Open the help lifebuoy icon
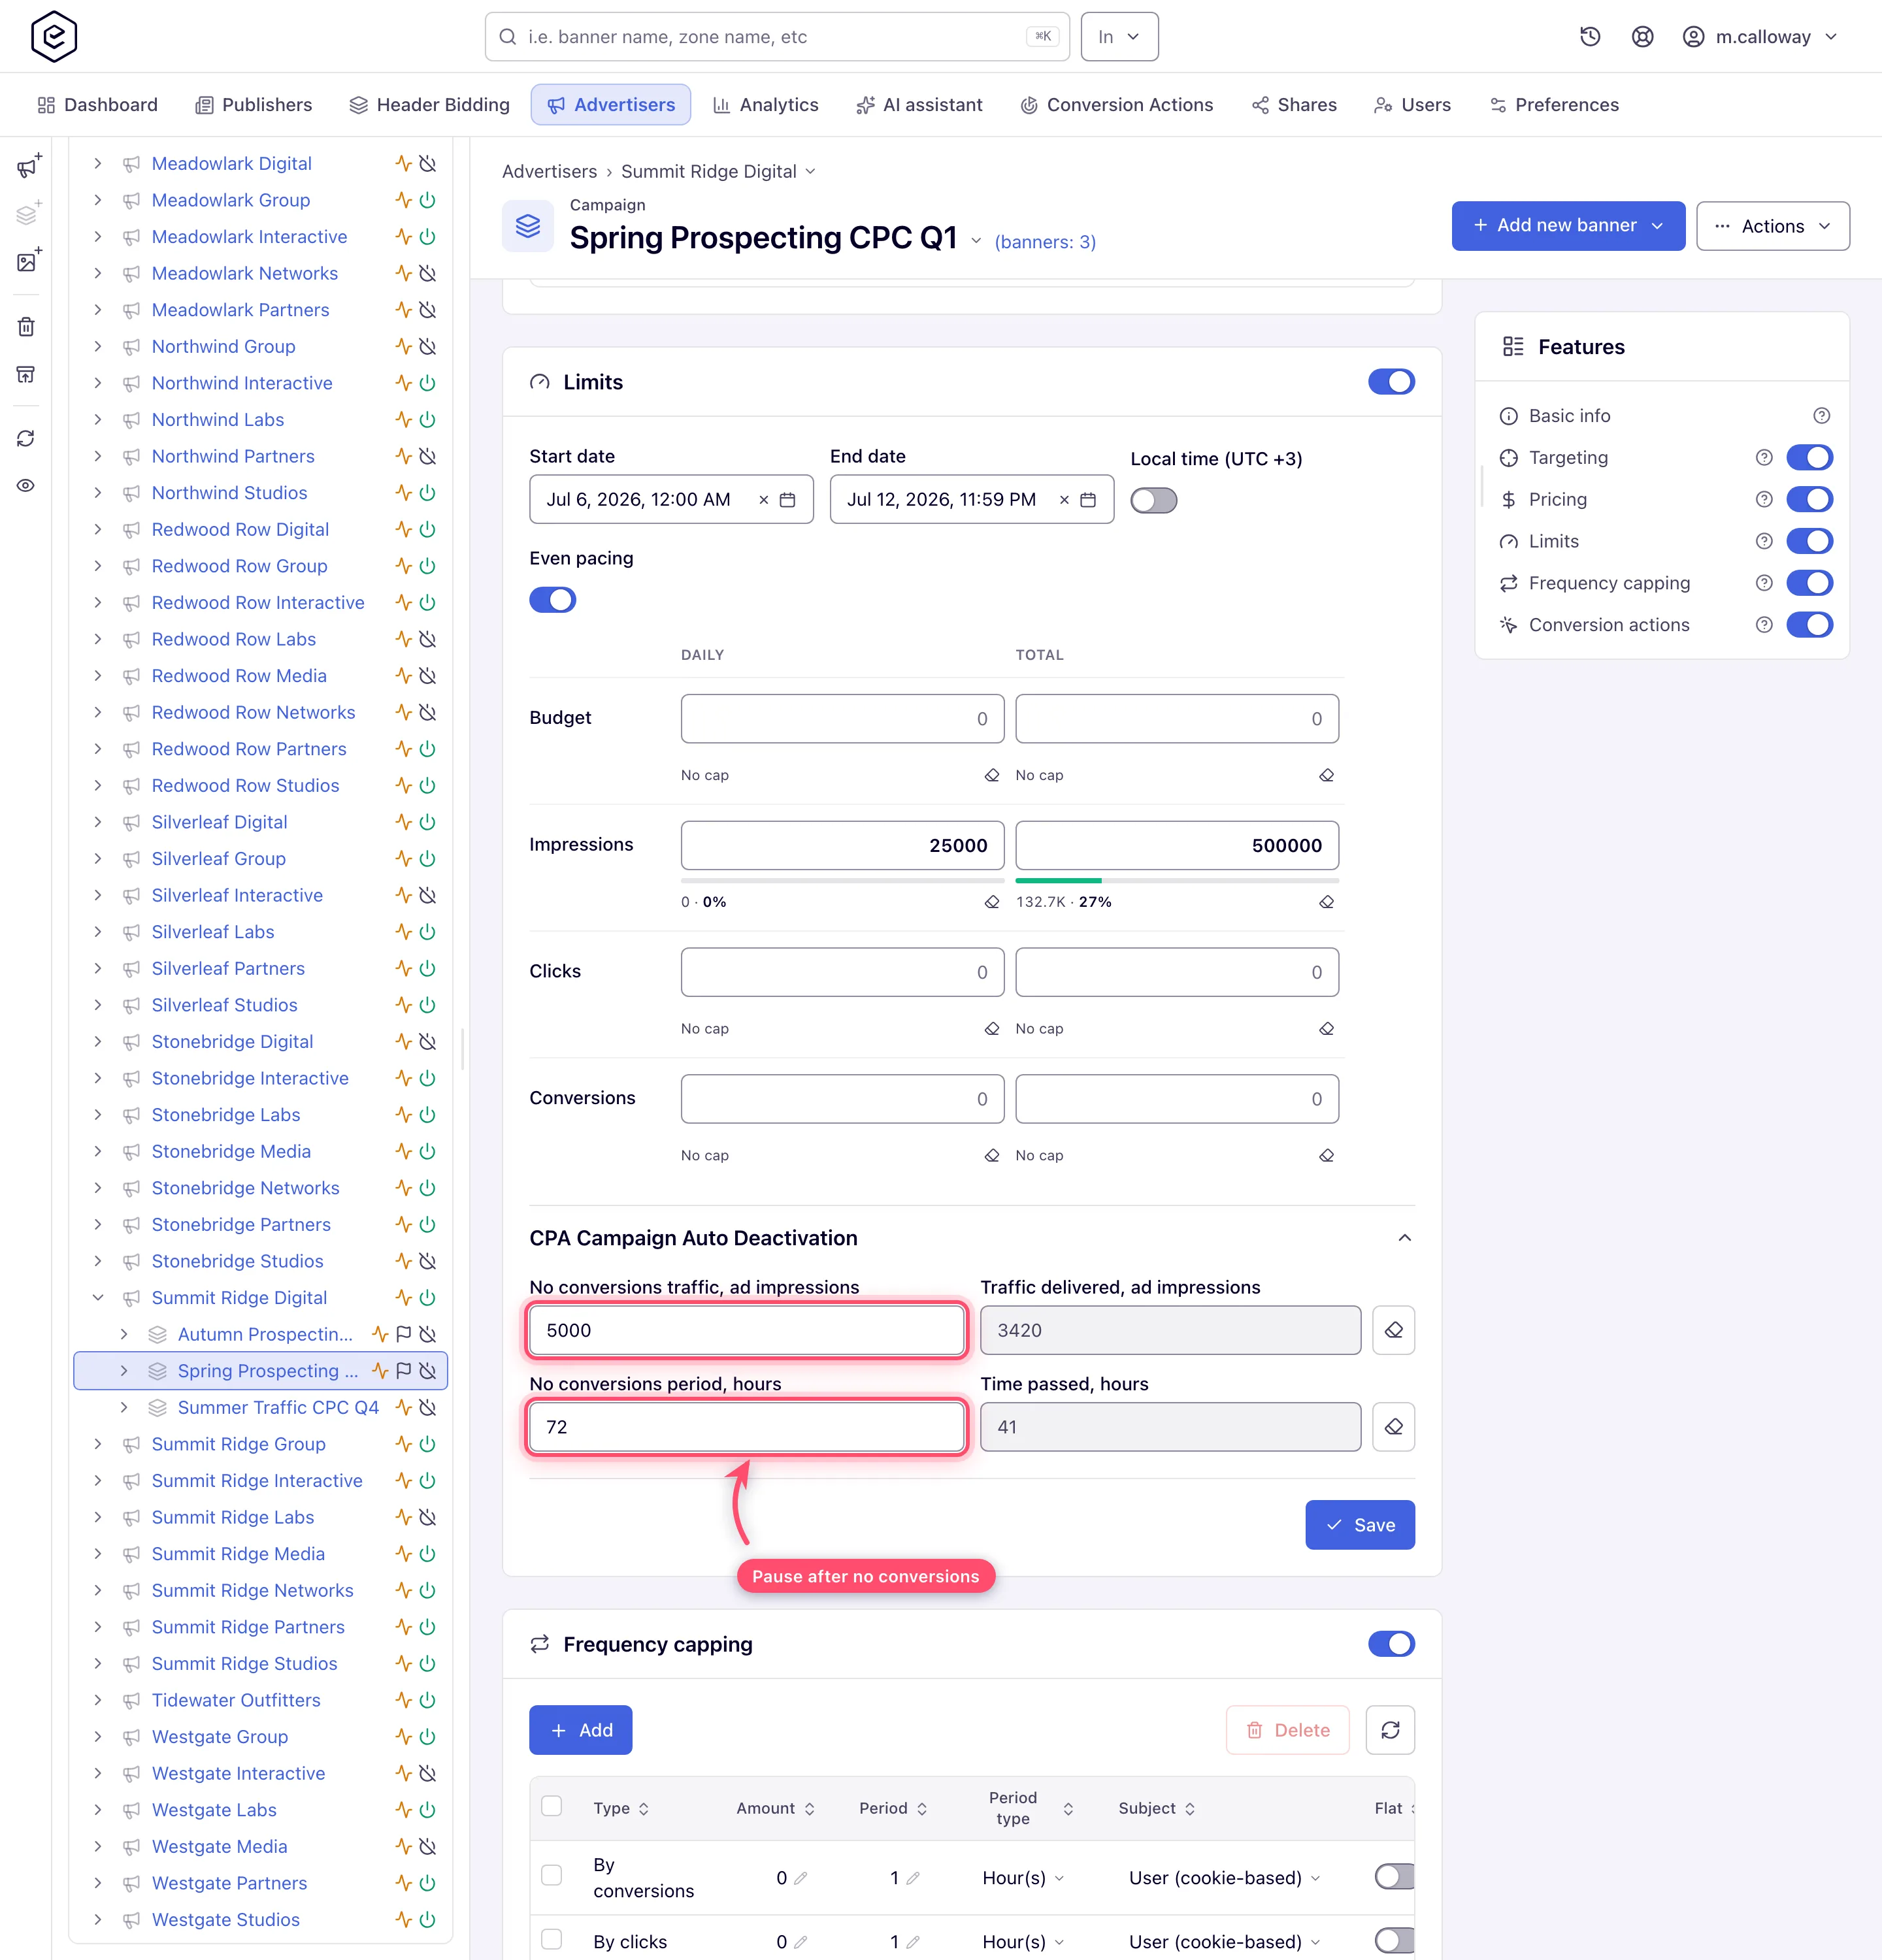This screenshot has height=1960, width=1882. [x=1642, y=37]
